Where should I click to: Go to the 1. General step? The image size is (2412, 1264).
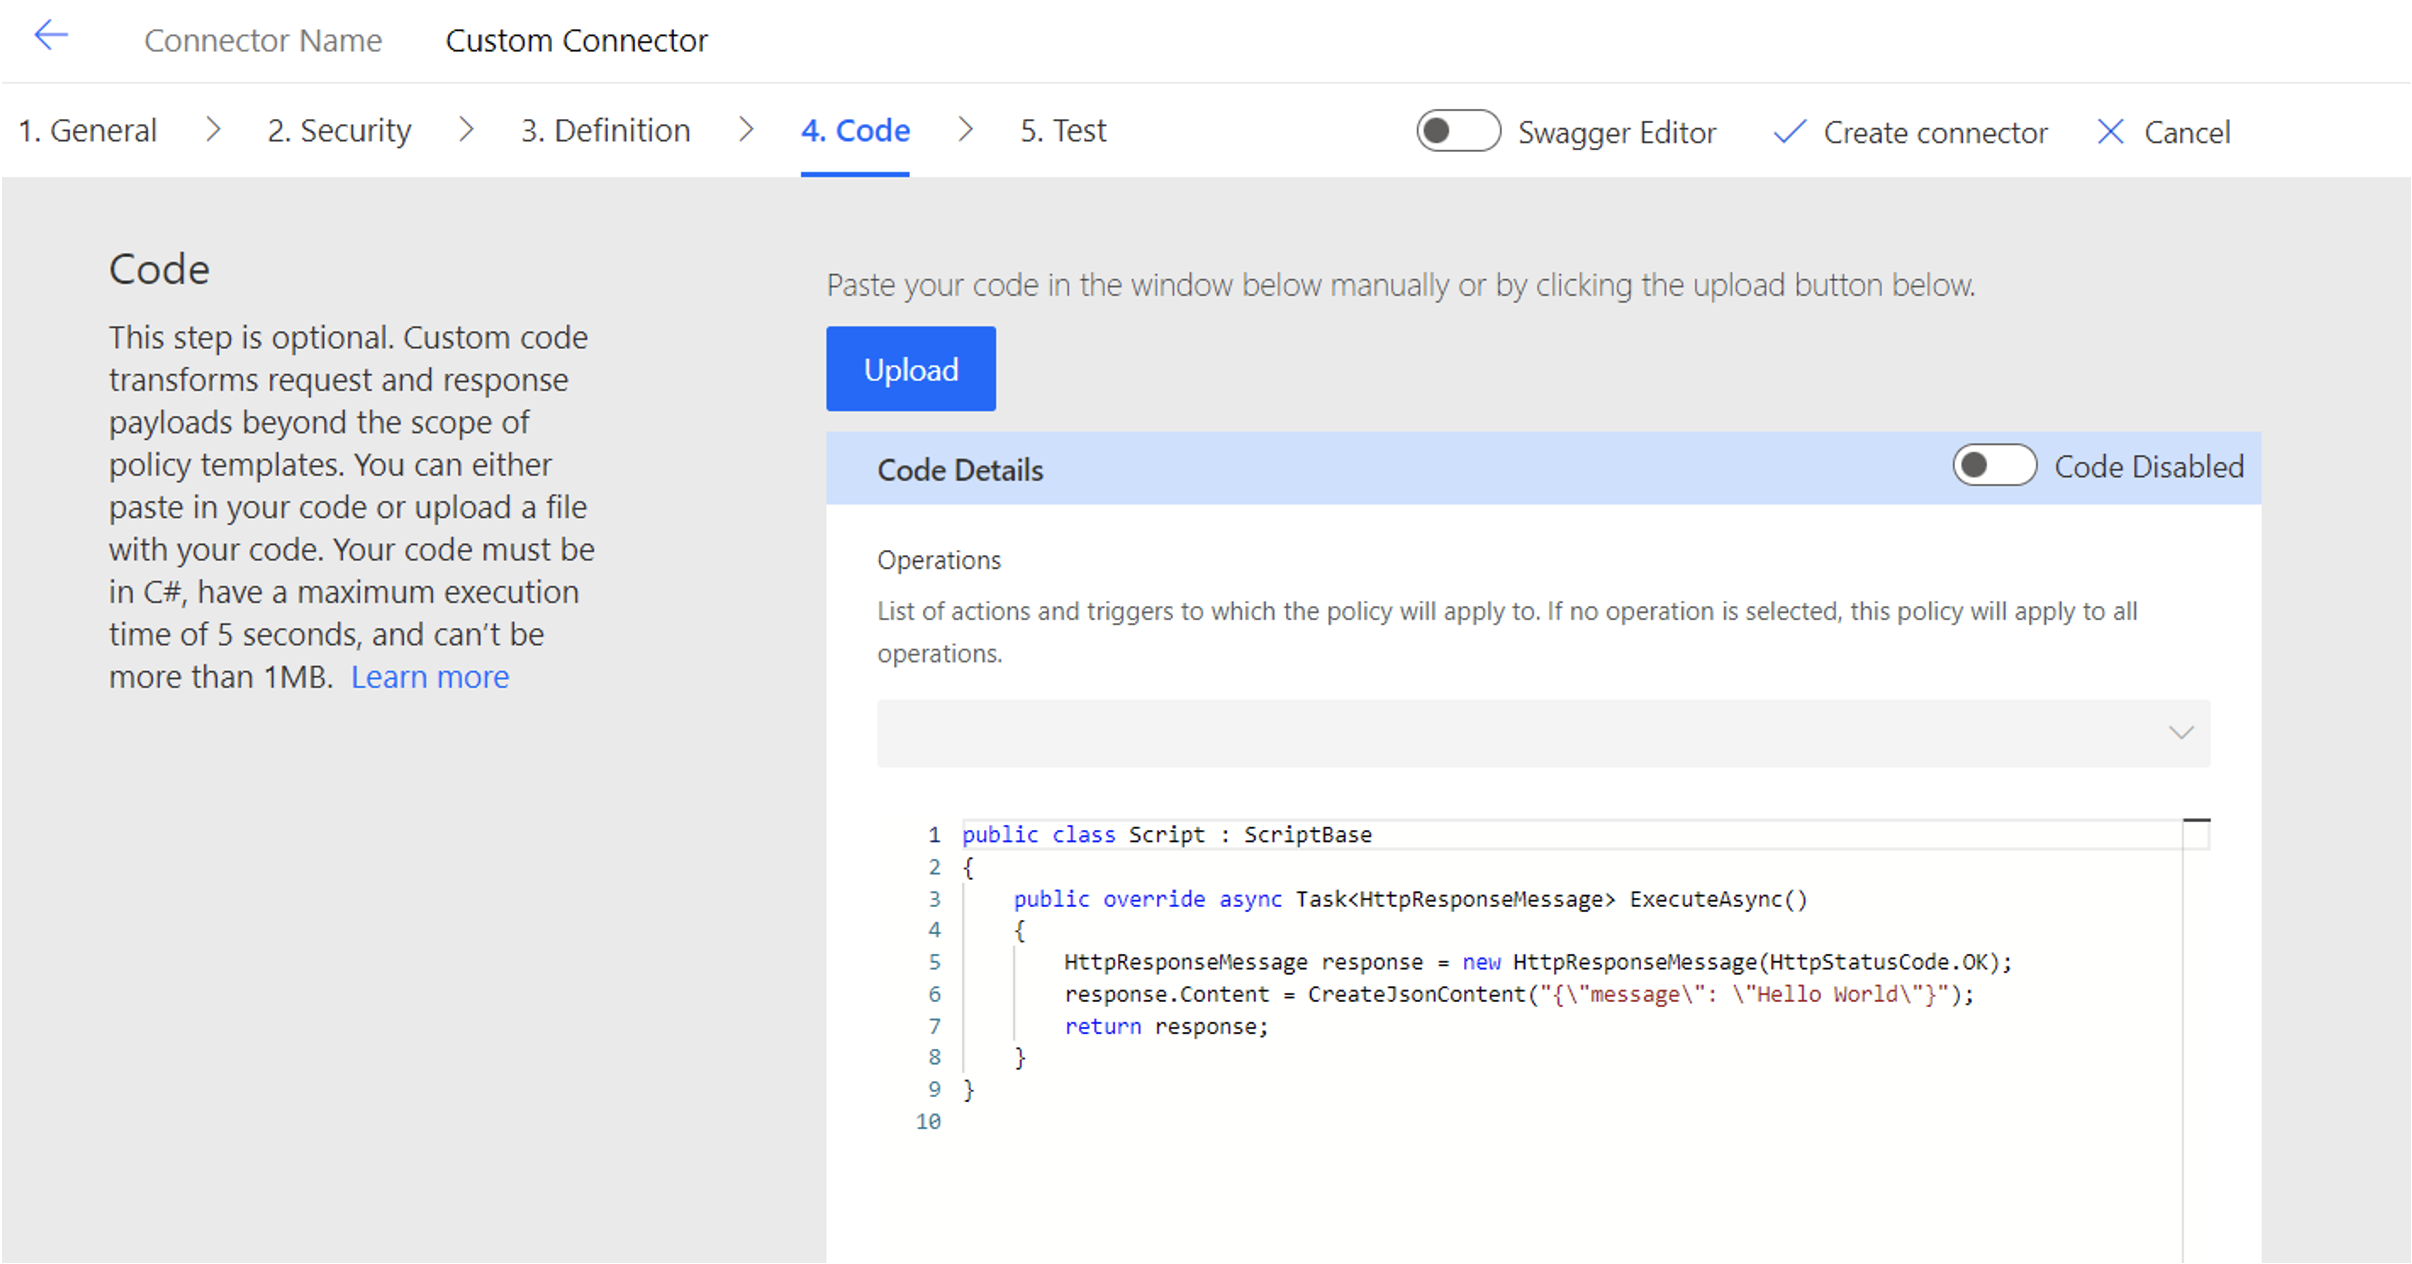(88, 130)
